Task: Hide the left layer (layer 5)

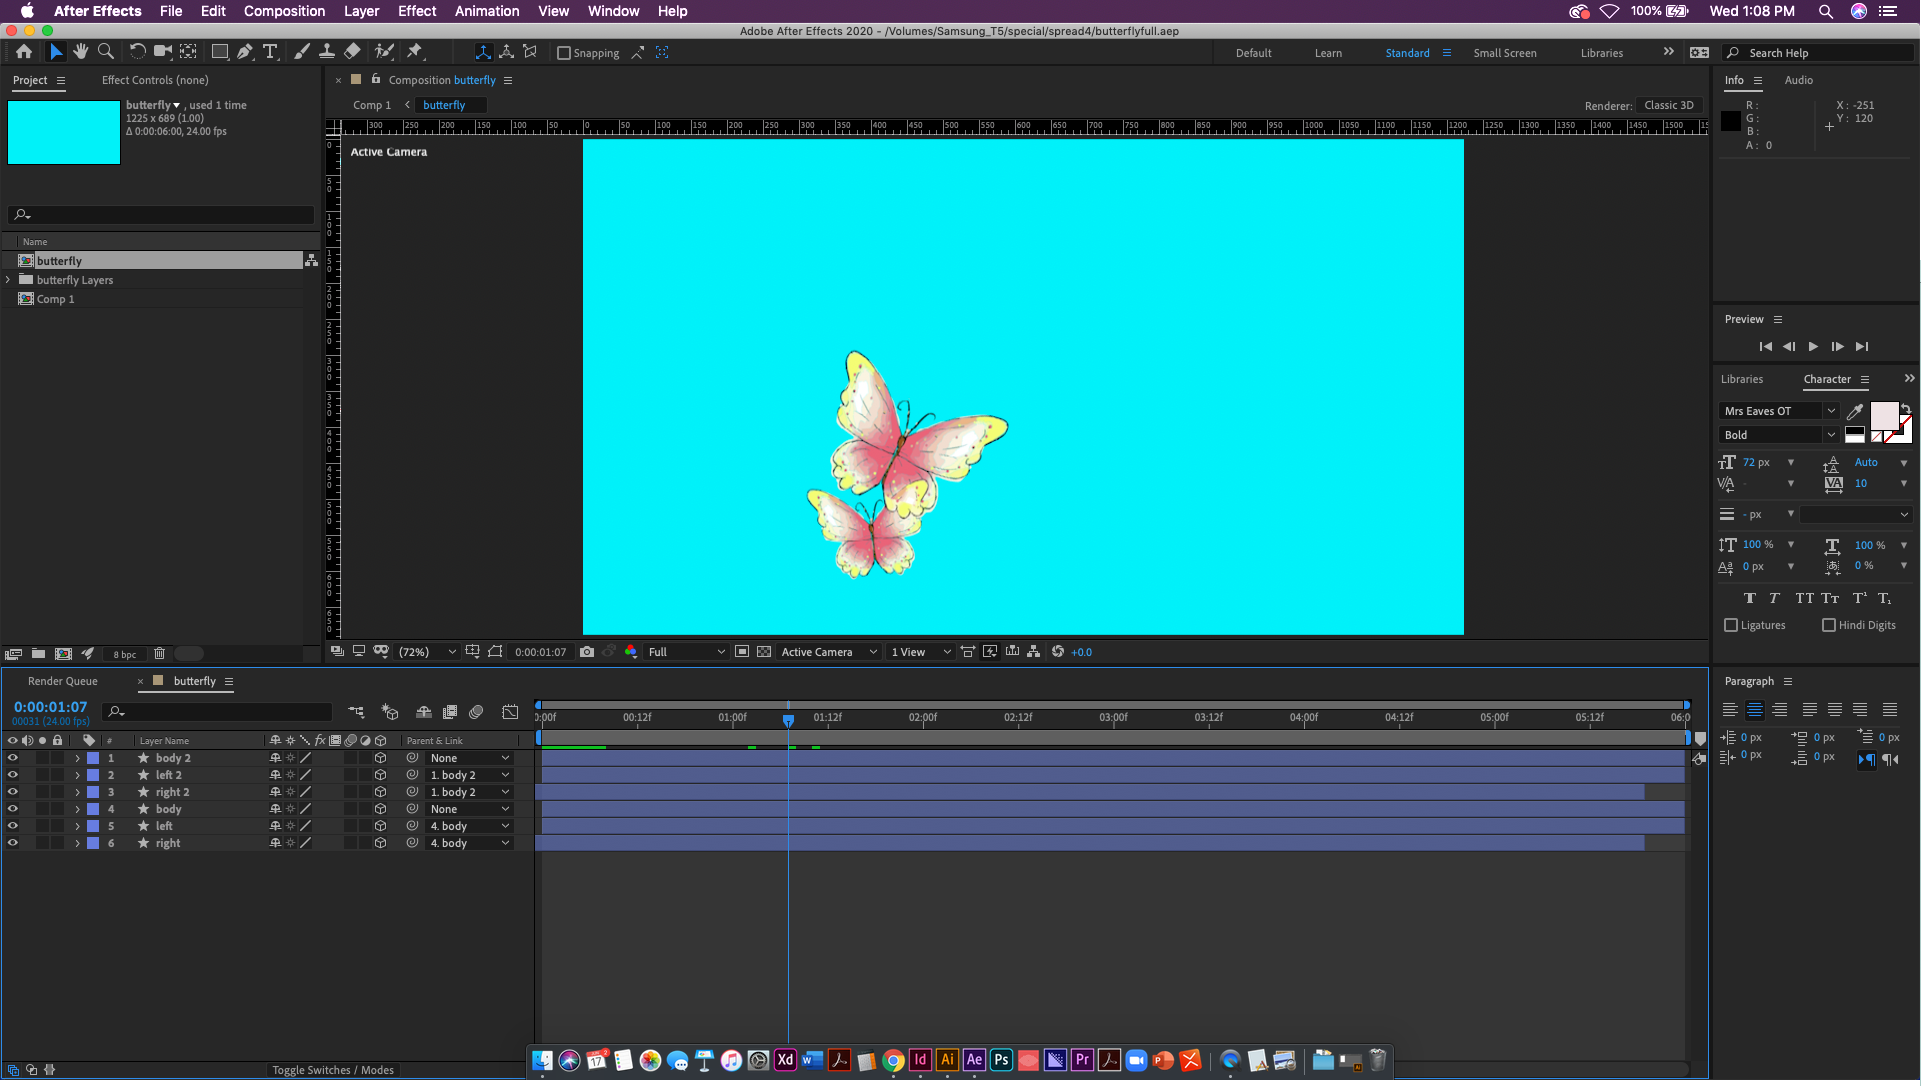Action: [13, 827]
